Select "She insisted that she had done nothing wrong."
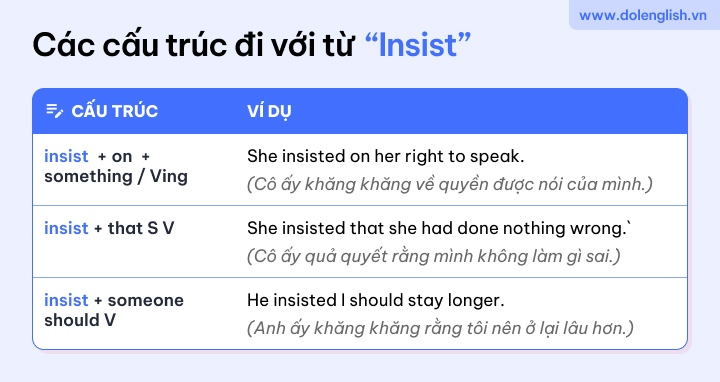This screenshot has height=382, width=720. [x=437, y=228]
